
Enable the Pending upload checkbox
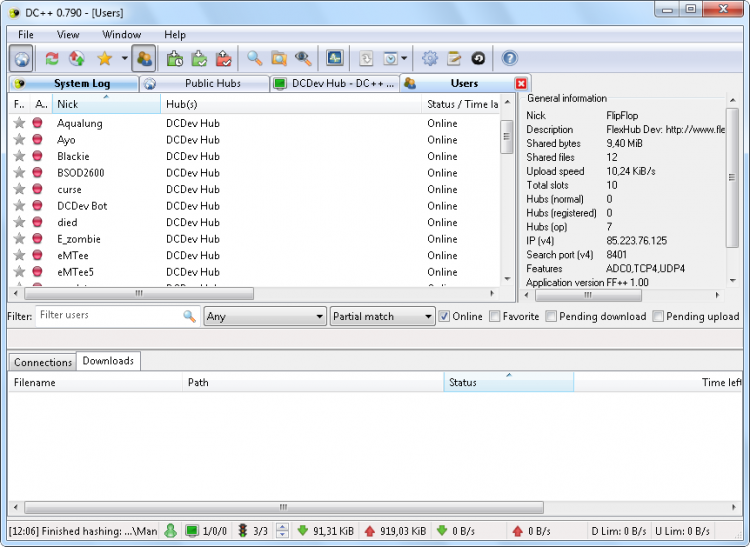pyautogui.click(x=658, y=316)
